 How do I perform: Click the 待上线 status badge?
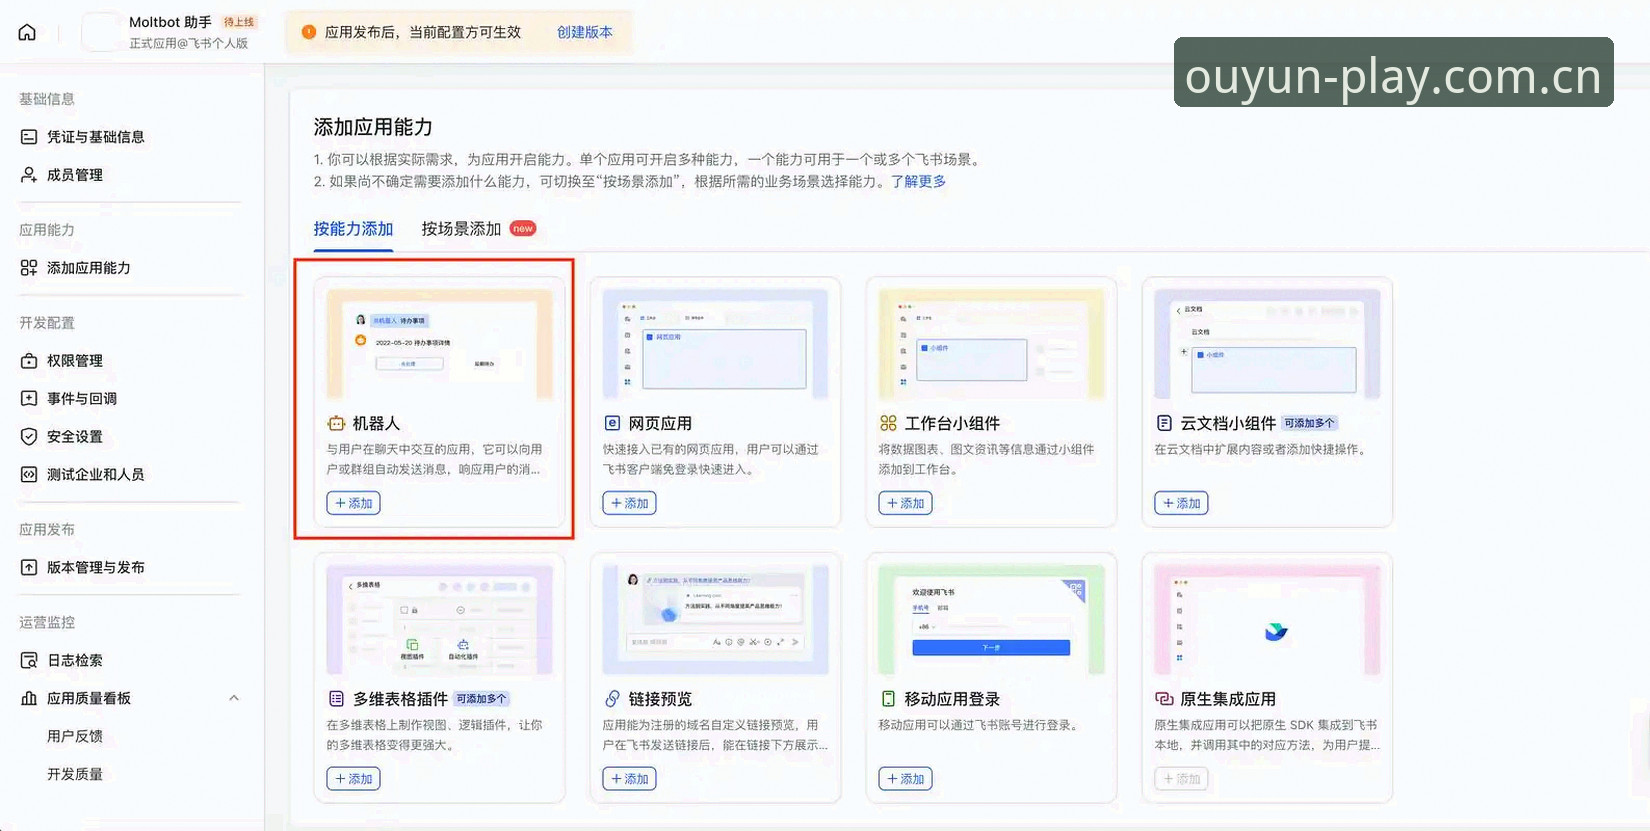coord(239,22)
